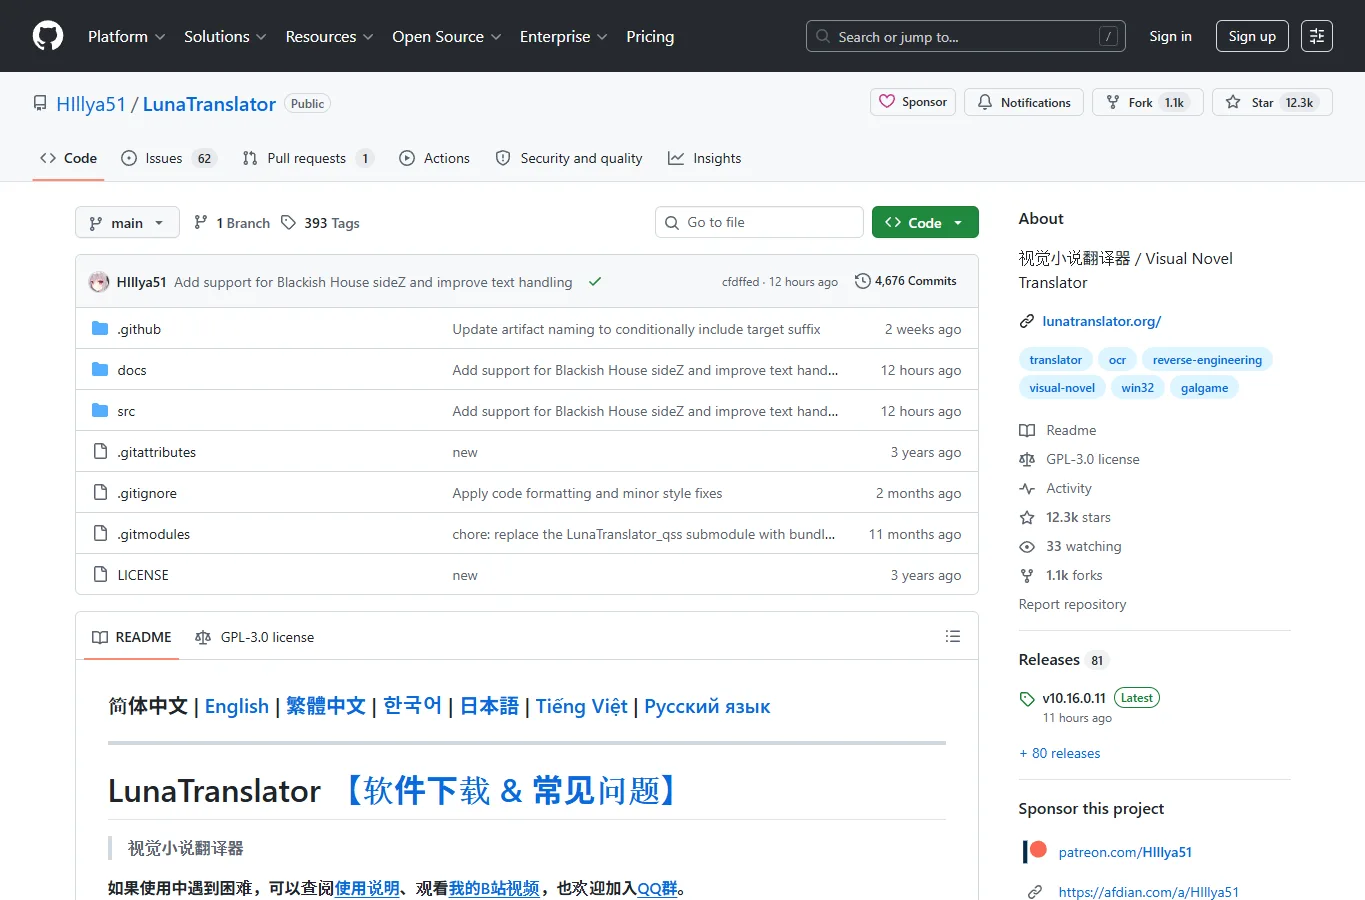Click the reverse-engineering topic tag
The width and height of the screenshot is (1365, 900).
click(1207, 360)
